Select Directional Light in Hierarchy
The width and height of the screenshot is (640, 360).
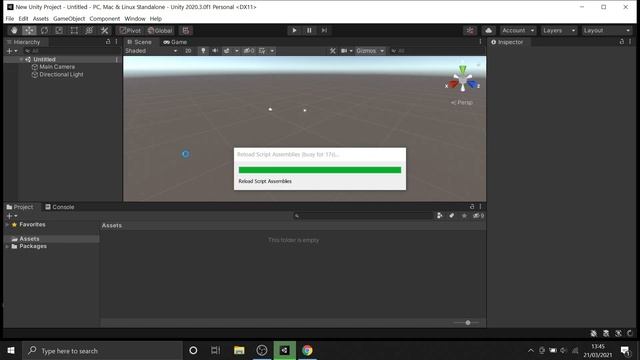(x=61, y=75)
